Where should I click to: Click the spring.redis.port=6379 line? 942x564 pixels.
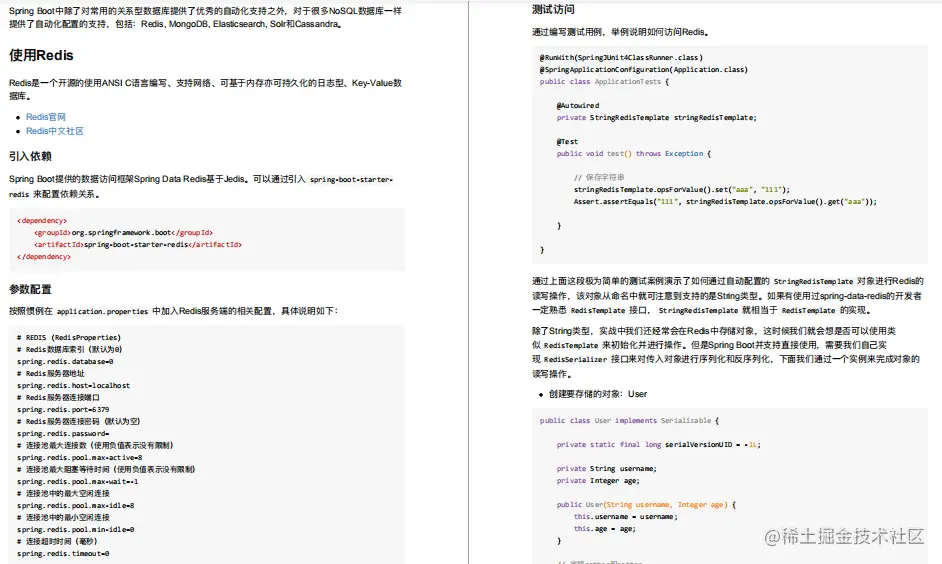point(63,410)
